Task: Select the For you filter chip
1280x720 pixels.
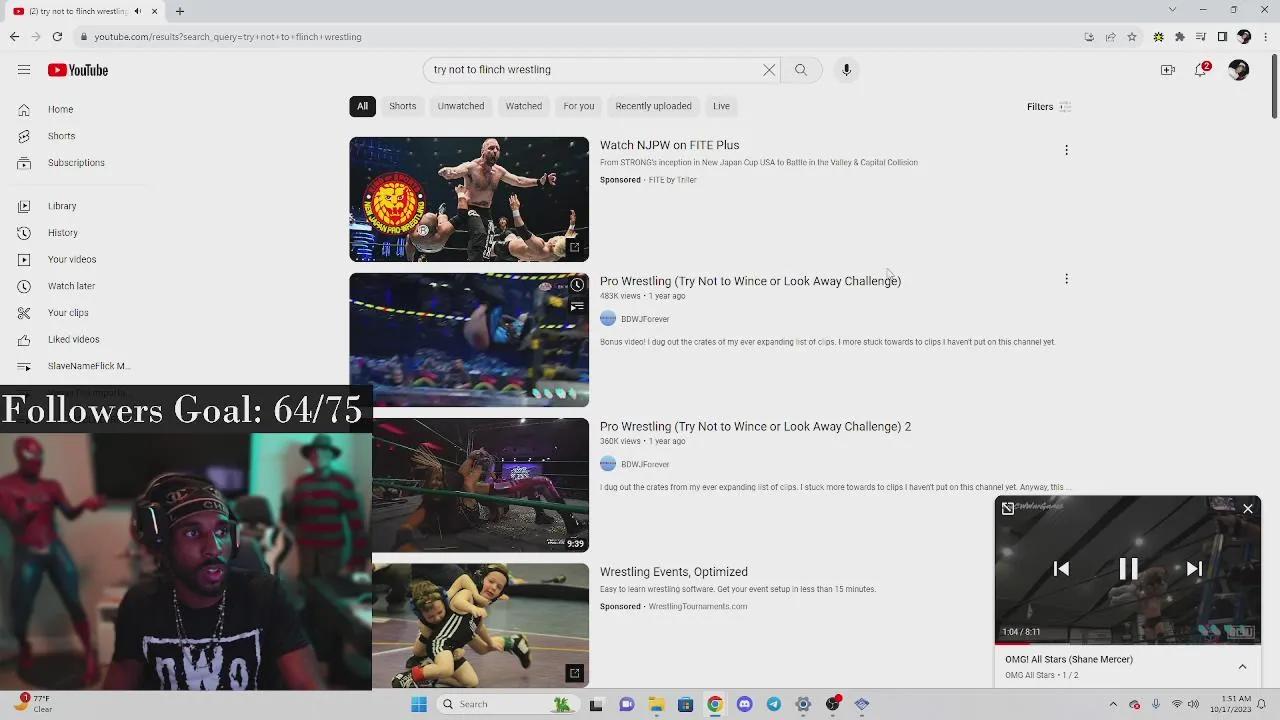Action: click(x=579, y=106)
